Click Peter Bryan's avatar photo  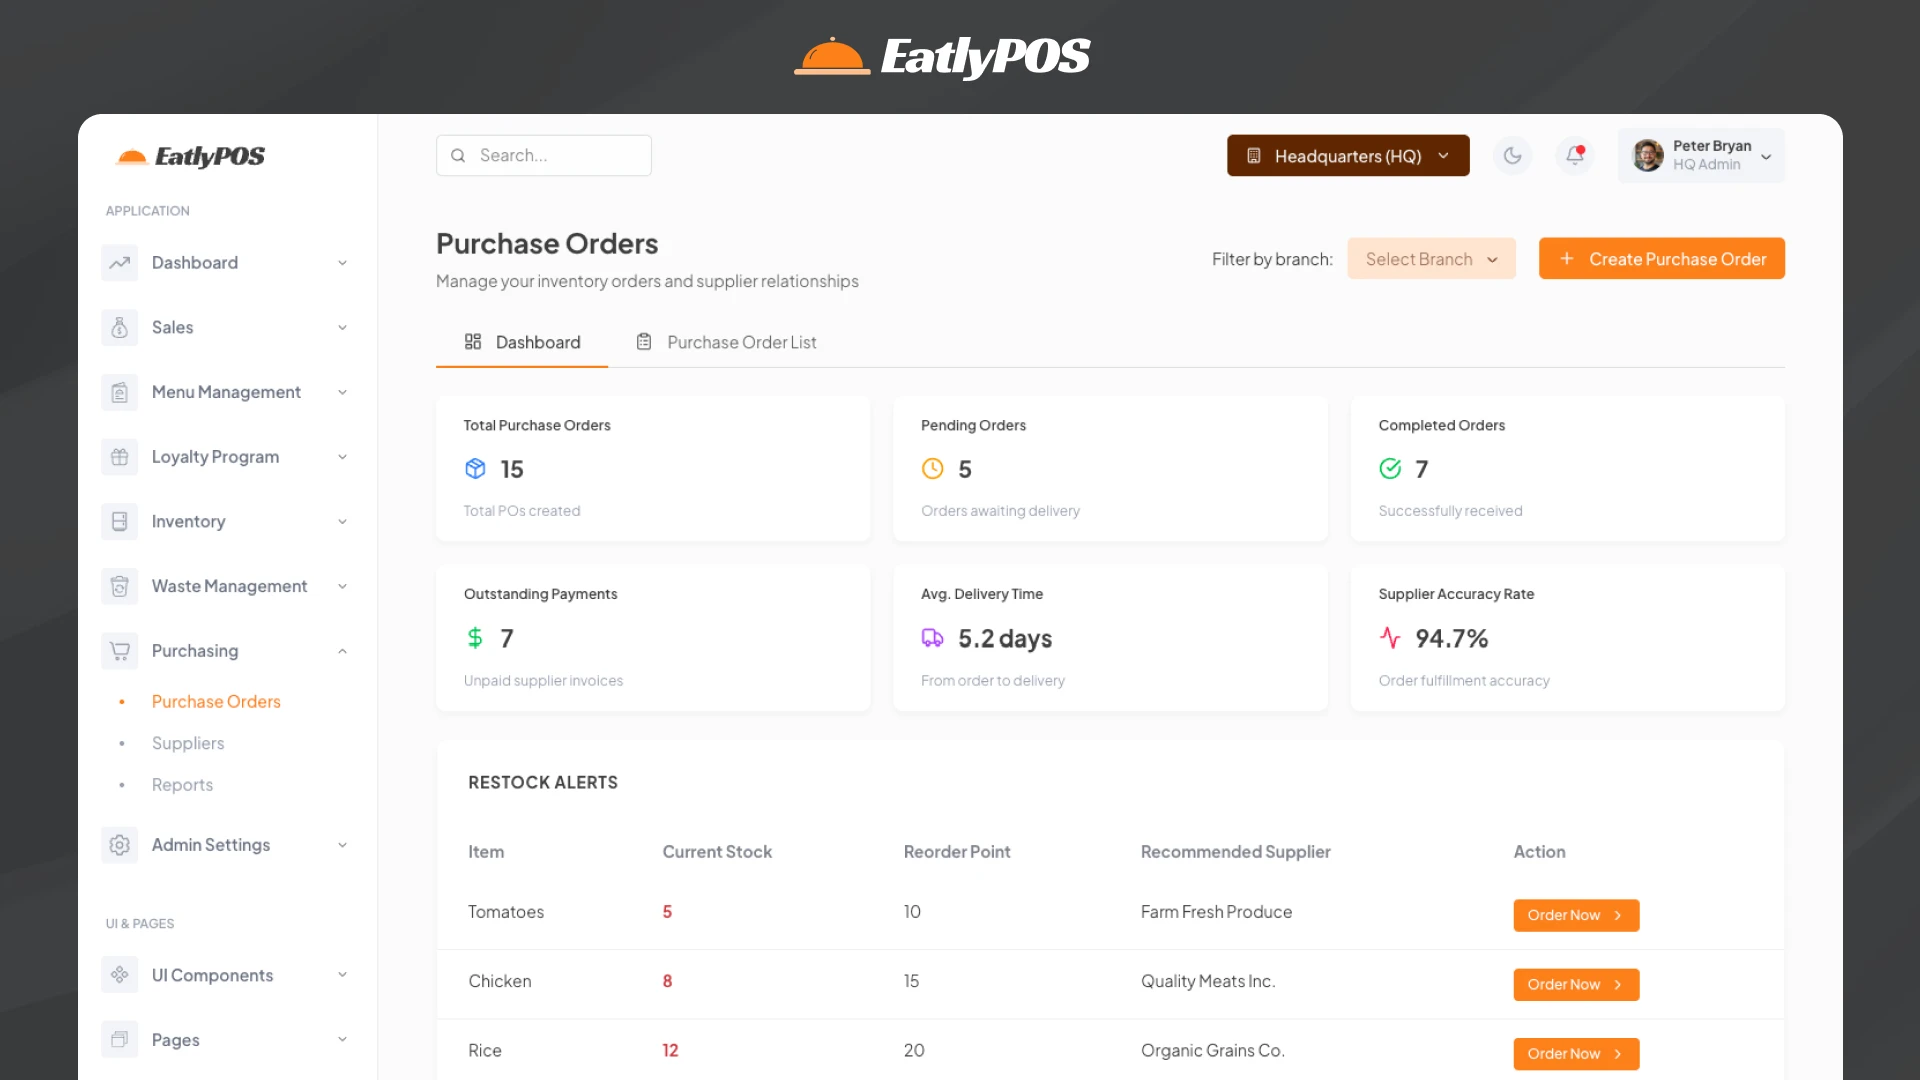click(x=1648, y=155)
